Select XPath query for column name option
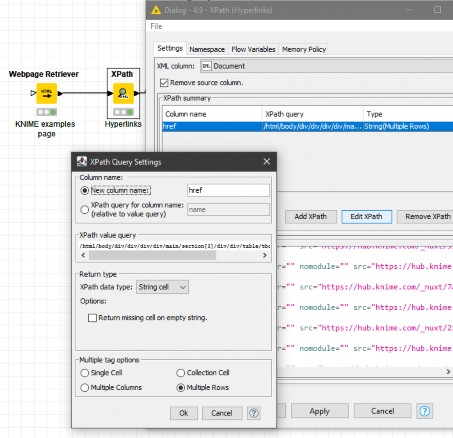Screen dimensions: 453x438 click(x=85, y=210)
